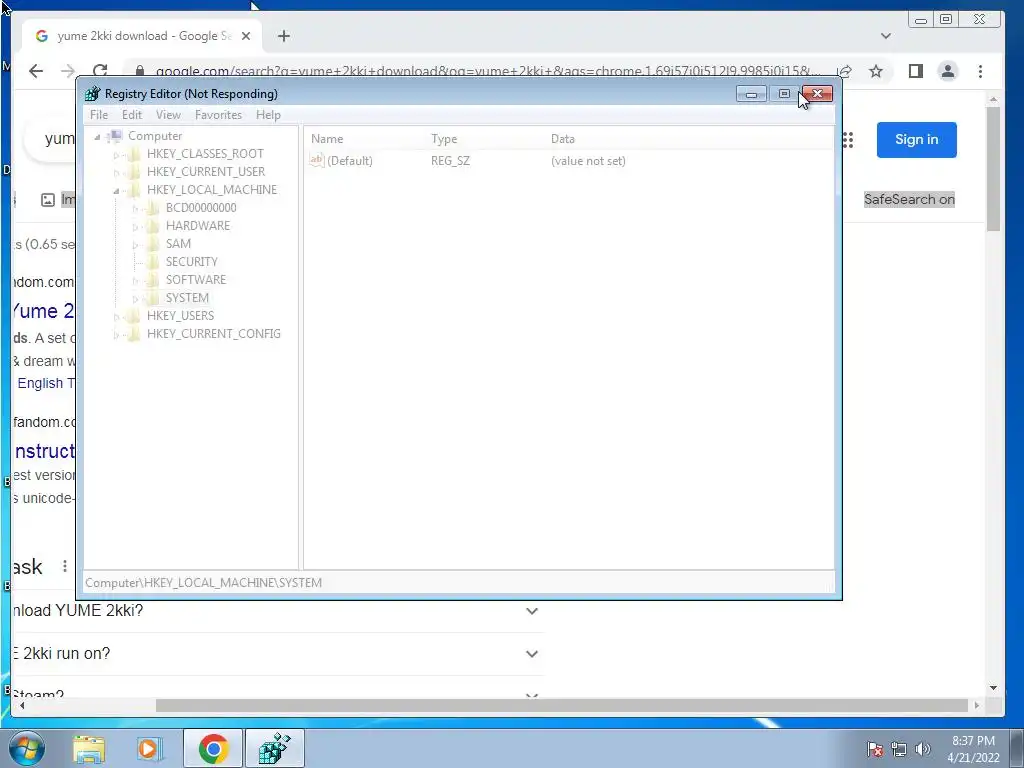Expand the BCD00000000 subkey
Viewport: 1024px width, 768px height.
pyautogui.click(x=135, y=208)
